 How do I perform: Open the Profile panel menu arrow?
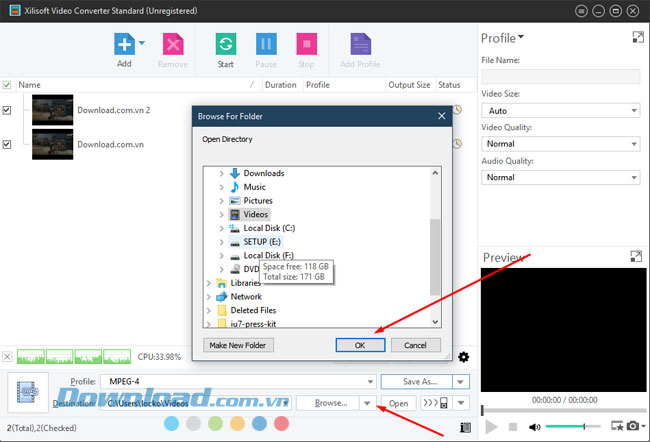pos(521,36)
